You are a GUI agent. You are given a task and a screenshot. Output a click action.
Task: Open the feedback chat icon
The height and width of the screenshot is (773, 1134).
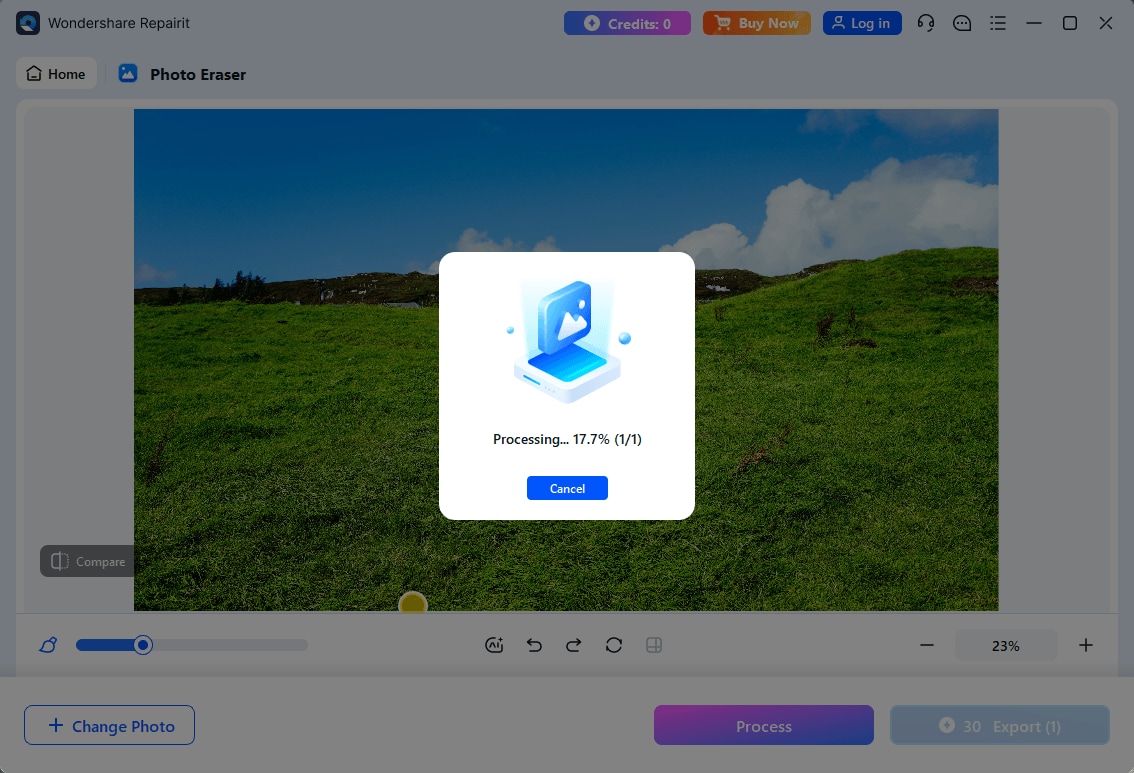click(x=962, y=22)
